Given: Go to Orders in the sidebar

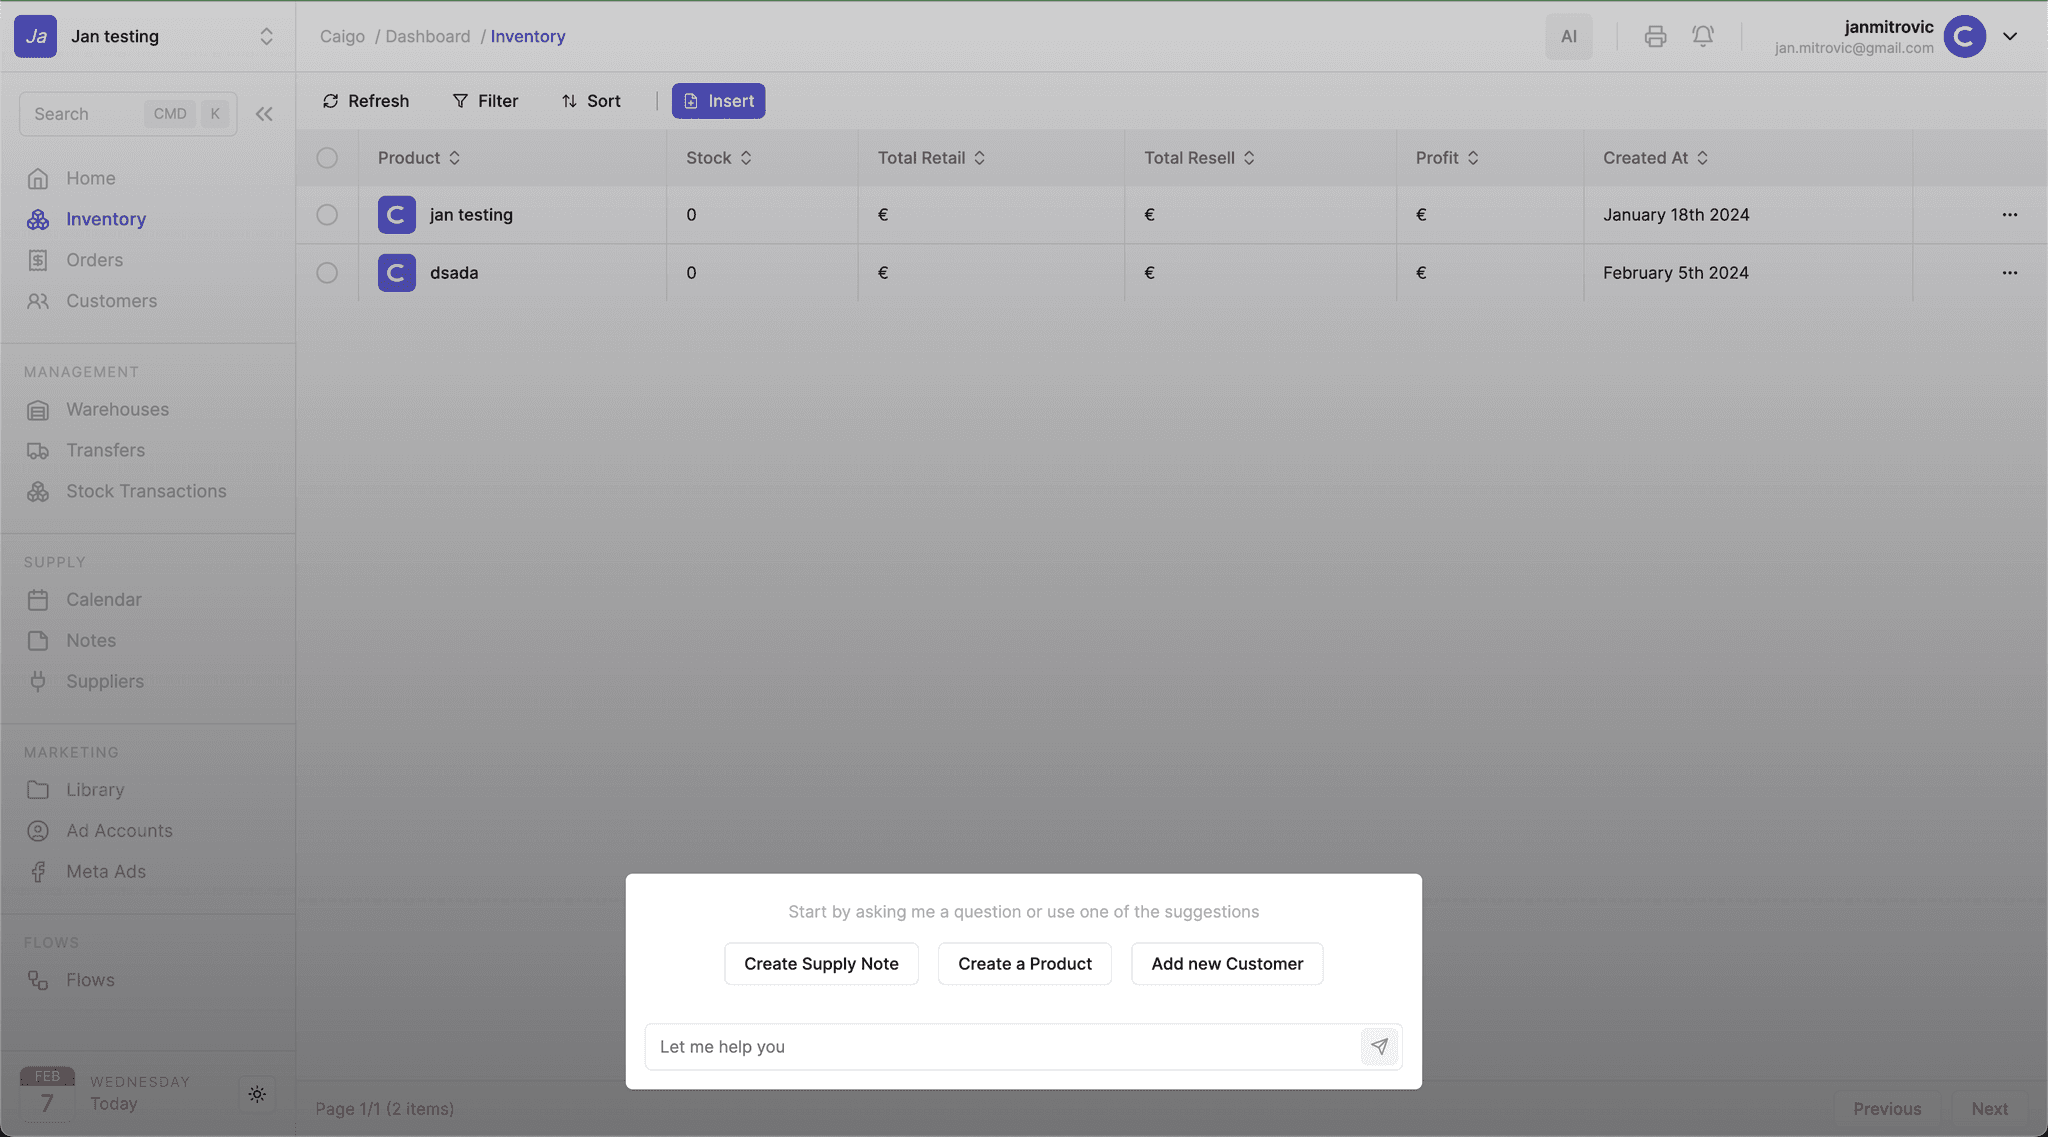Looking at the screenshot, I should [94, 260].
